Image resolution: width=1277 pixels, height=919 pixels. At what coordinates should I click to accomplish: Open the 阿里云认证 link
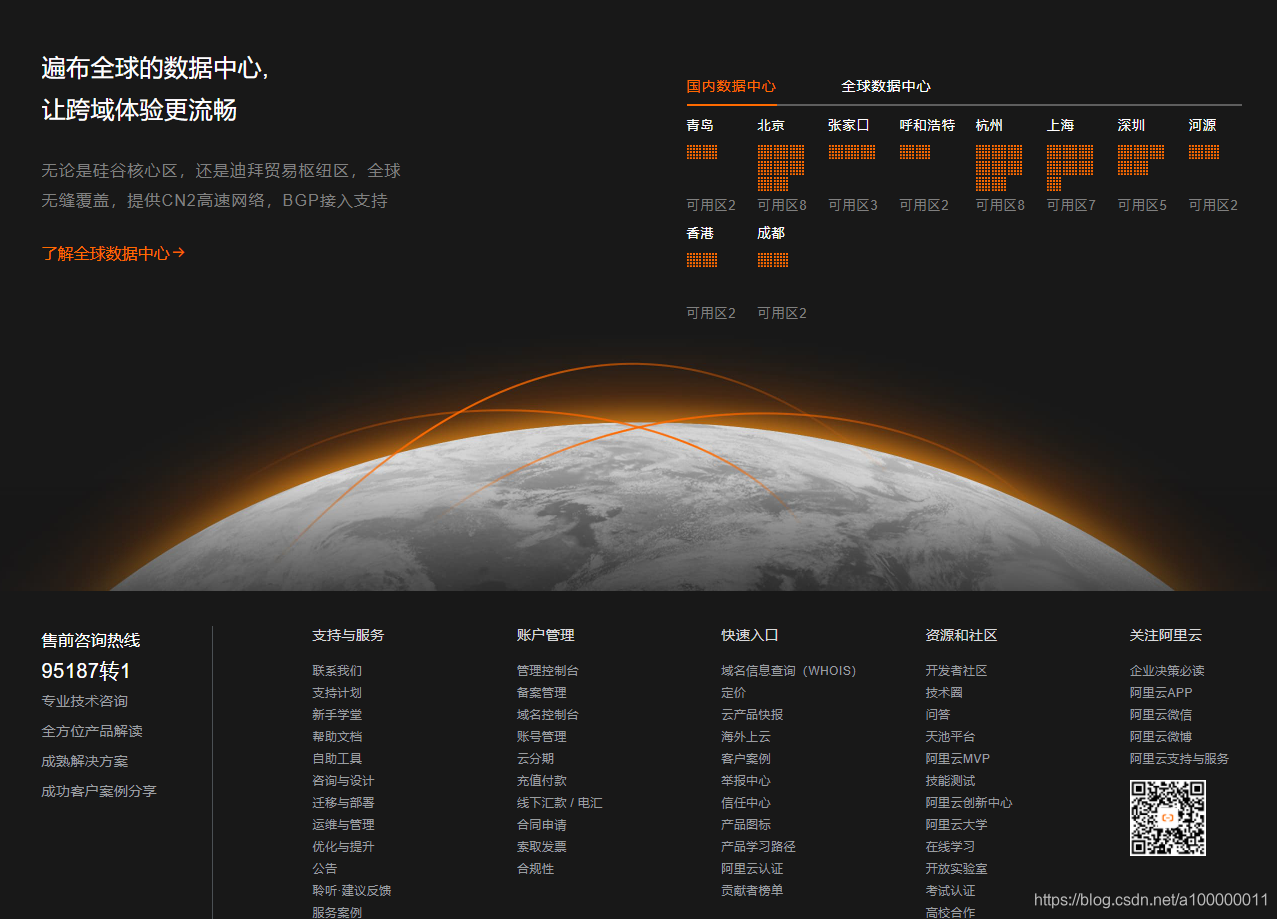coord(752,869)
